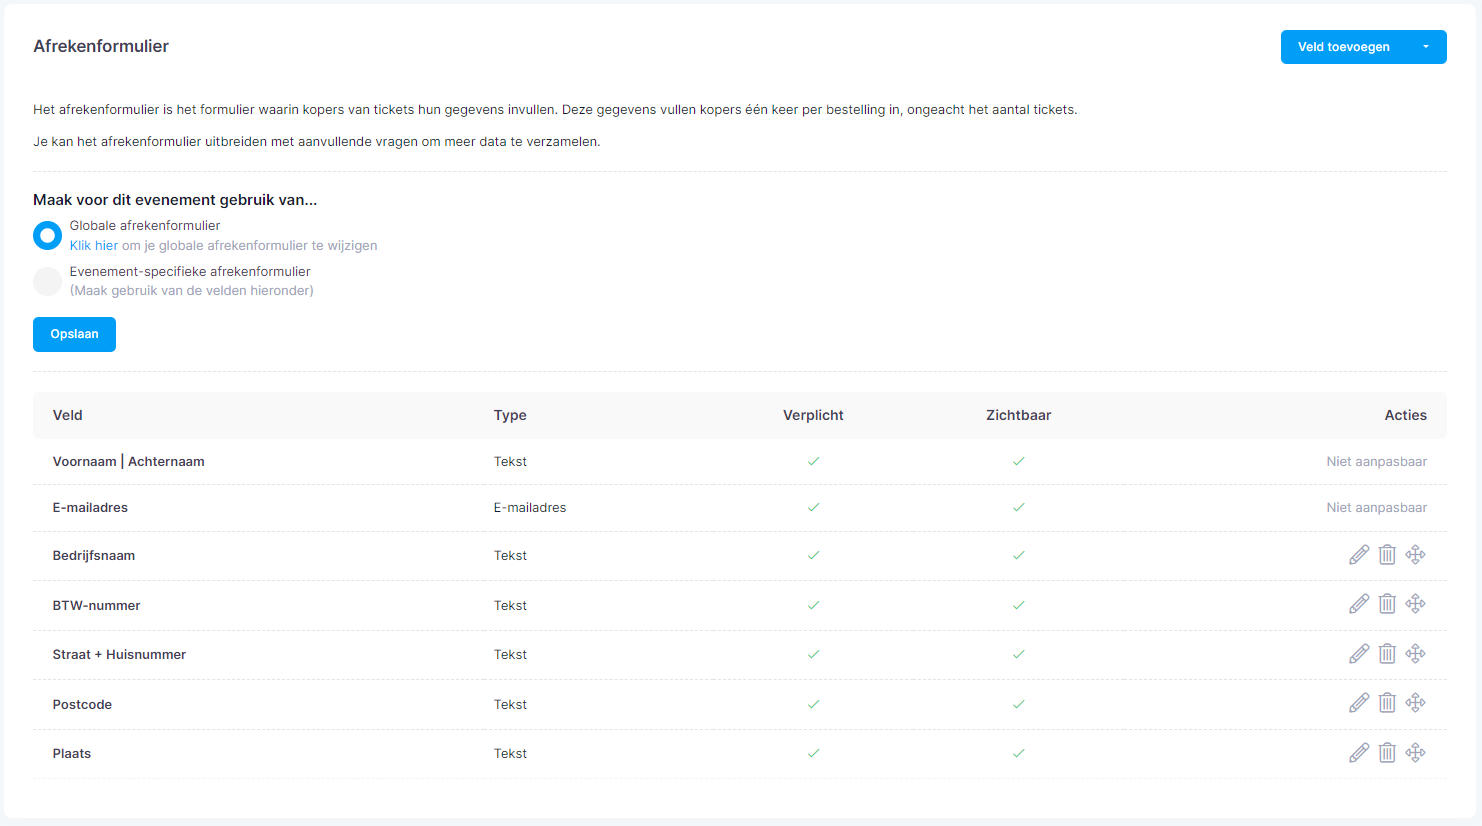The height and width of the screenshot is (826, 1482).
Task: Click the Zichtbaar checkmark for E-mailadres row
Action: (1018, 507)
